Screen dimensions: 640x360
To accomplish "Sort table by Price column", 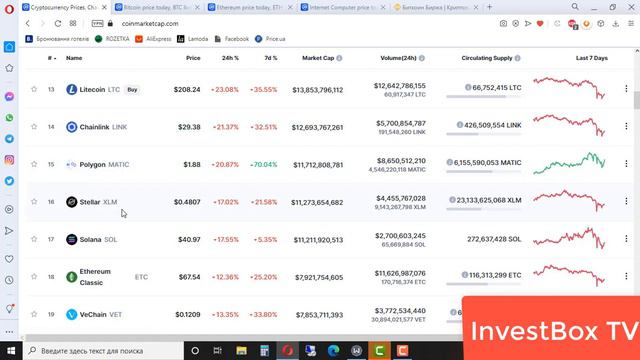I will click(193, 58).
